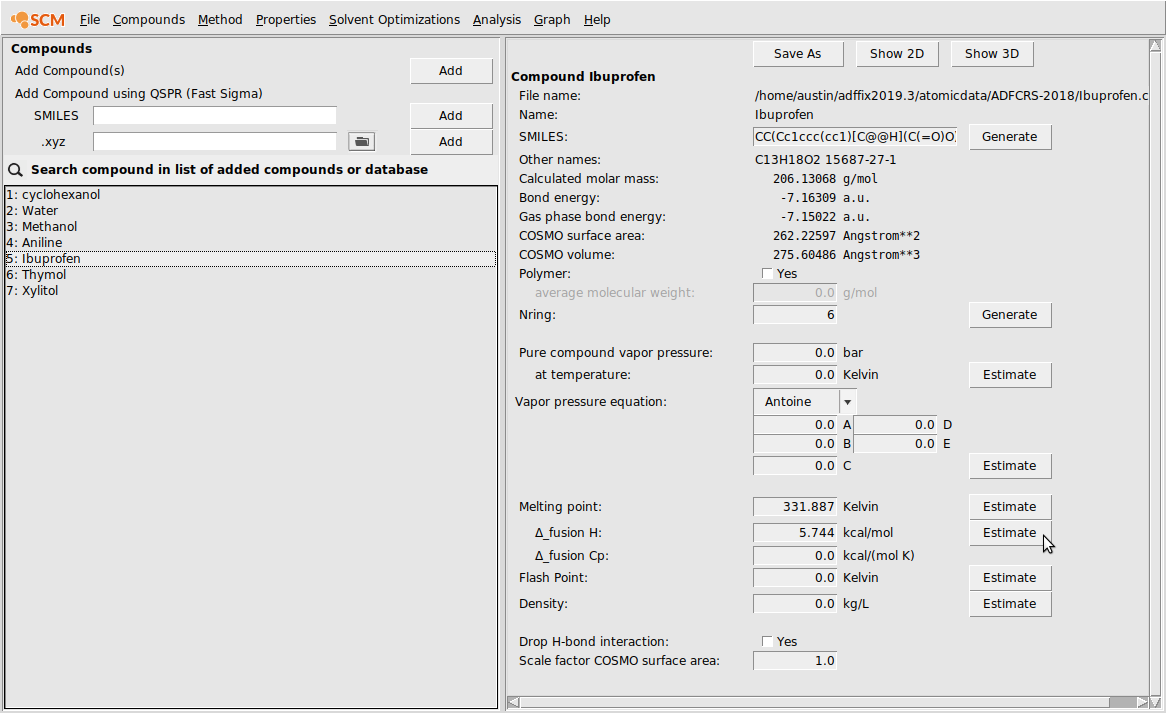
Task: Click the Density value field
Action: (x=795, y=604)
